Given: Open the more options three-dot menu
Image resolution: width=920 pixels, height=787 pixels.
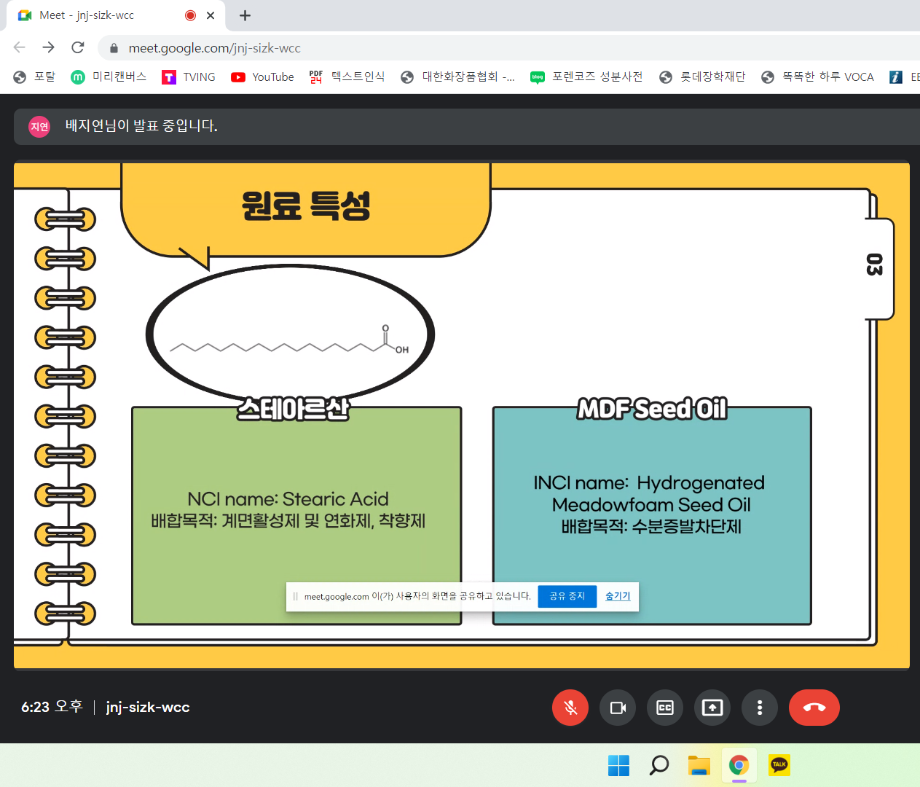Looking at the screenshot, I should click(x=760, y=707).
